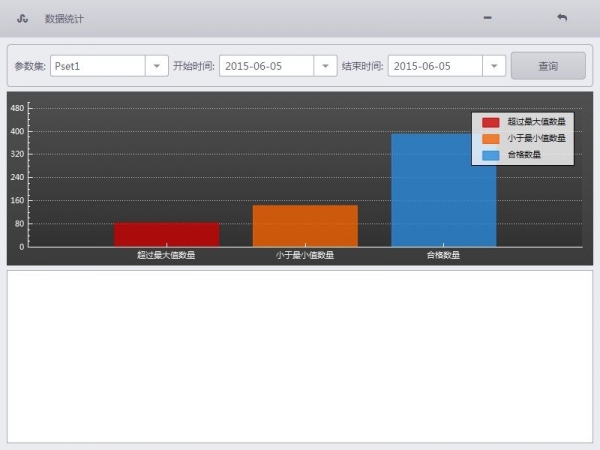Click the back arrow icon in title bar
The width and height of the screenshot is (600, 450).
(562, 18)
